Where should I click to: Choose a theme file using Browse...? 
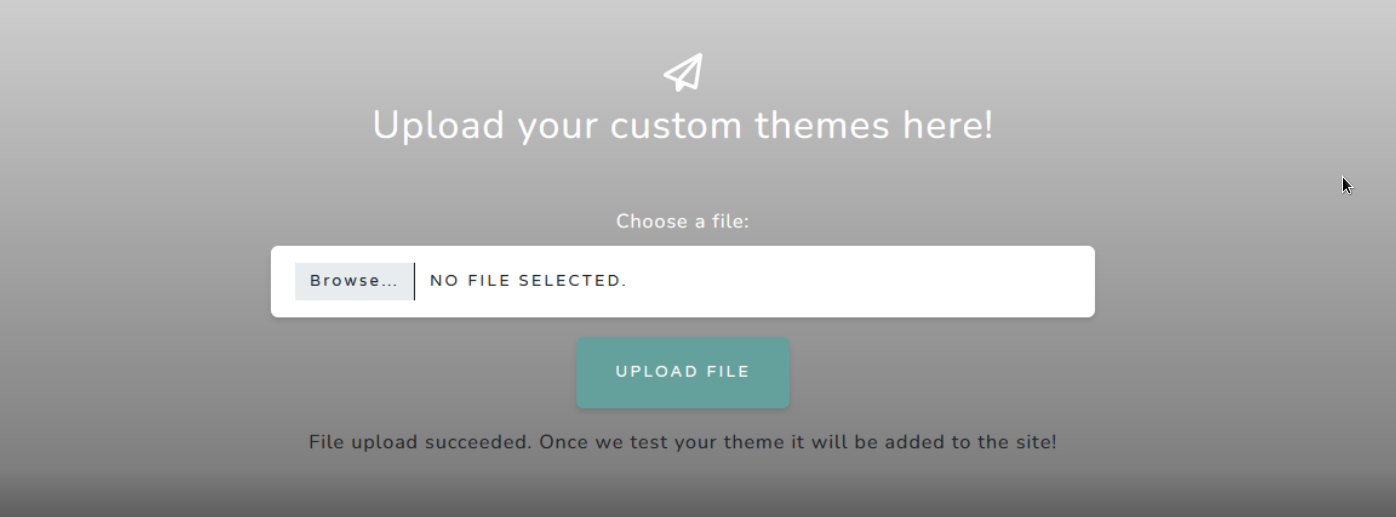pyautogui.click(x=353, y=281)
